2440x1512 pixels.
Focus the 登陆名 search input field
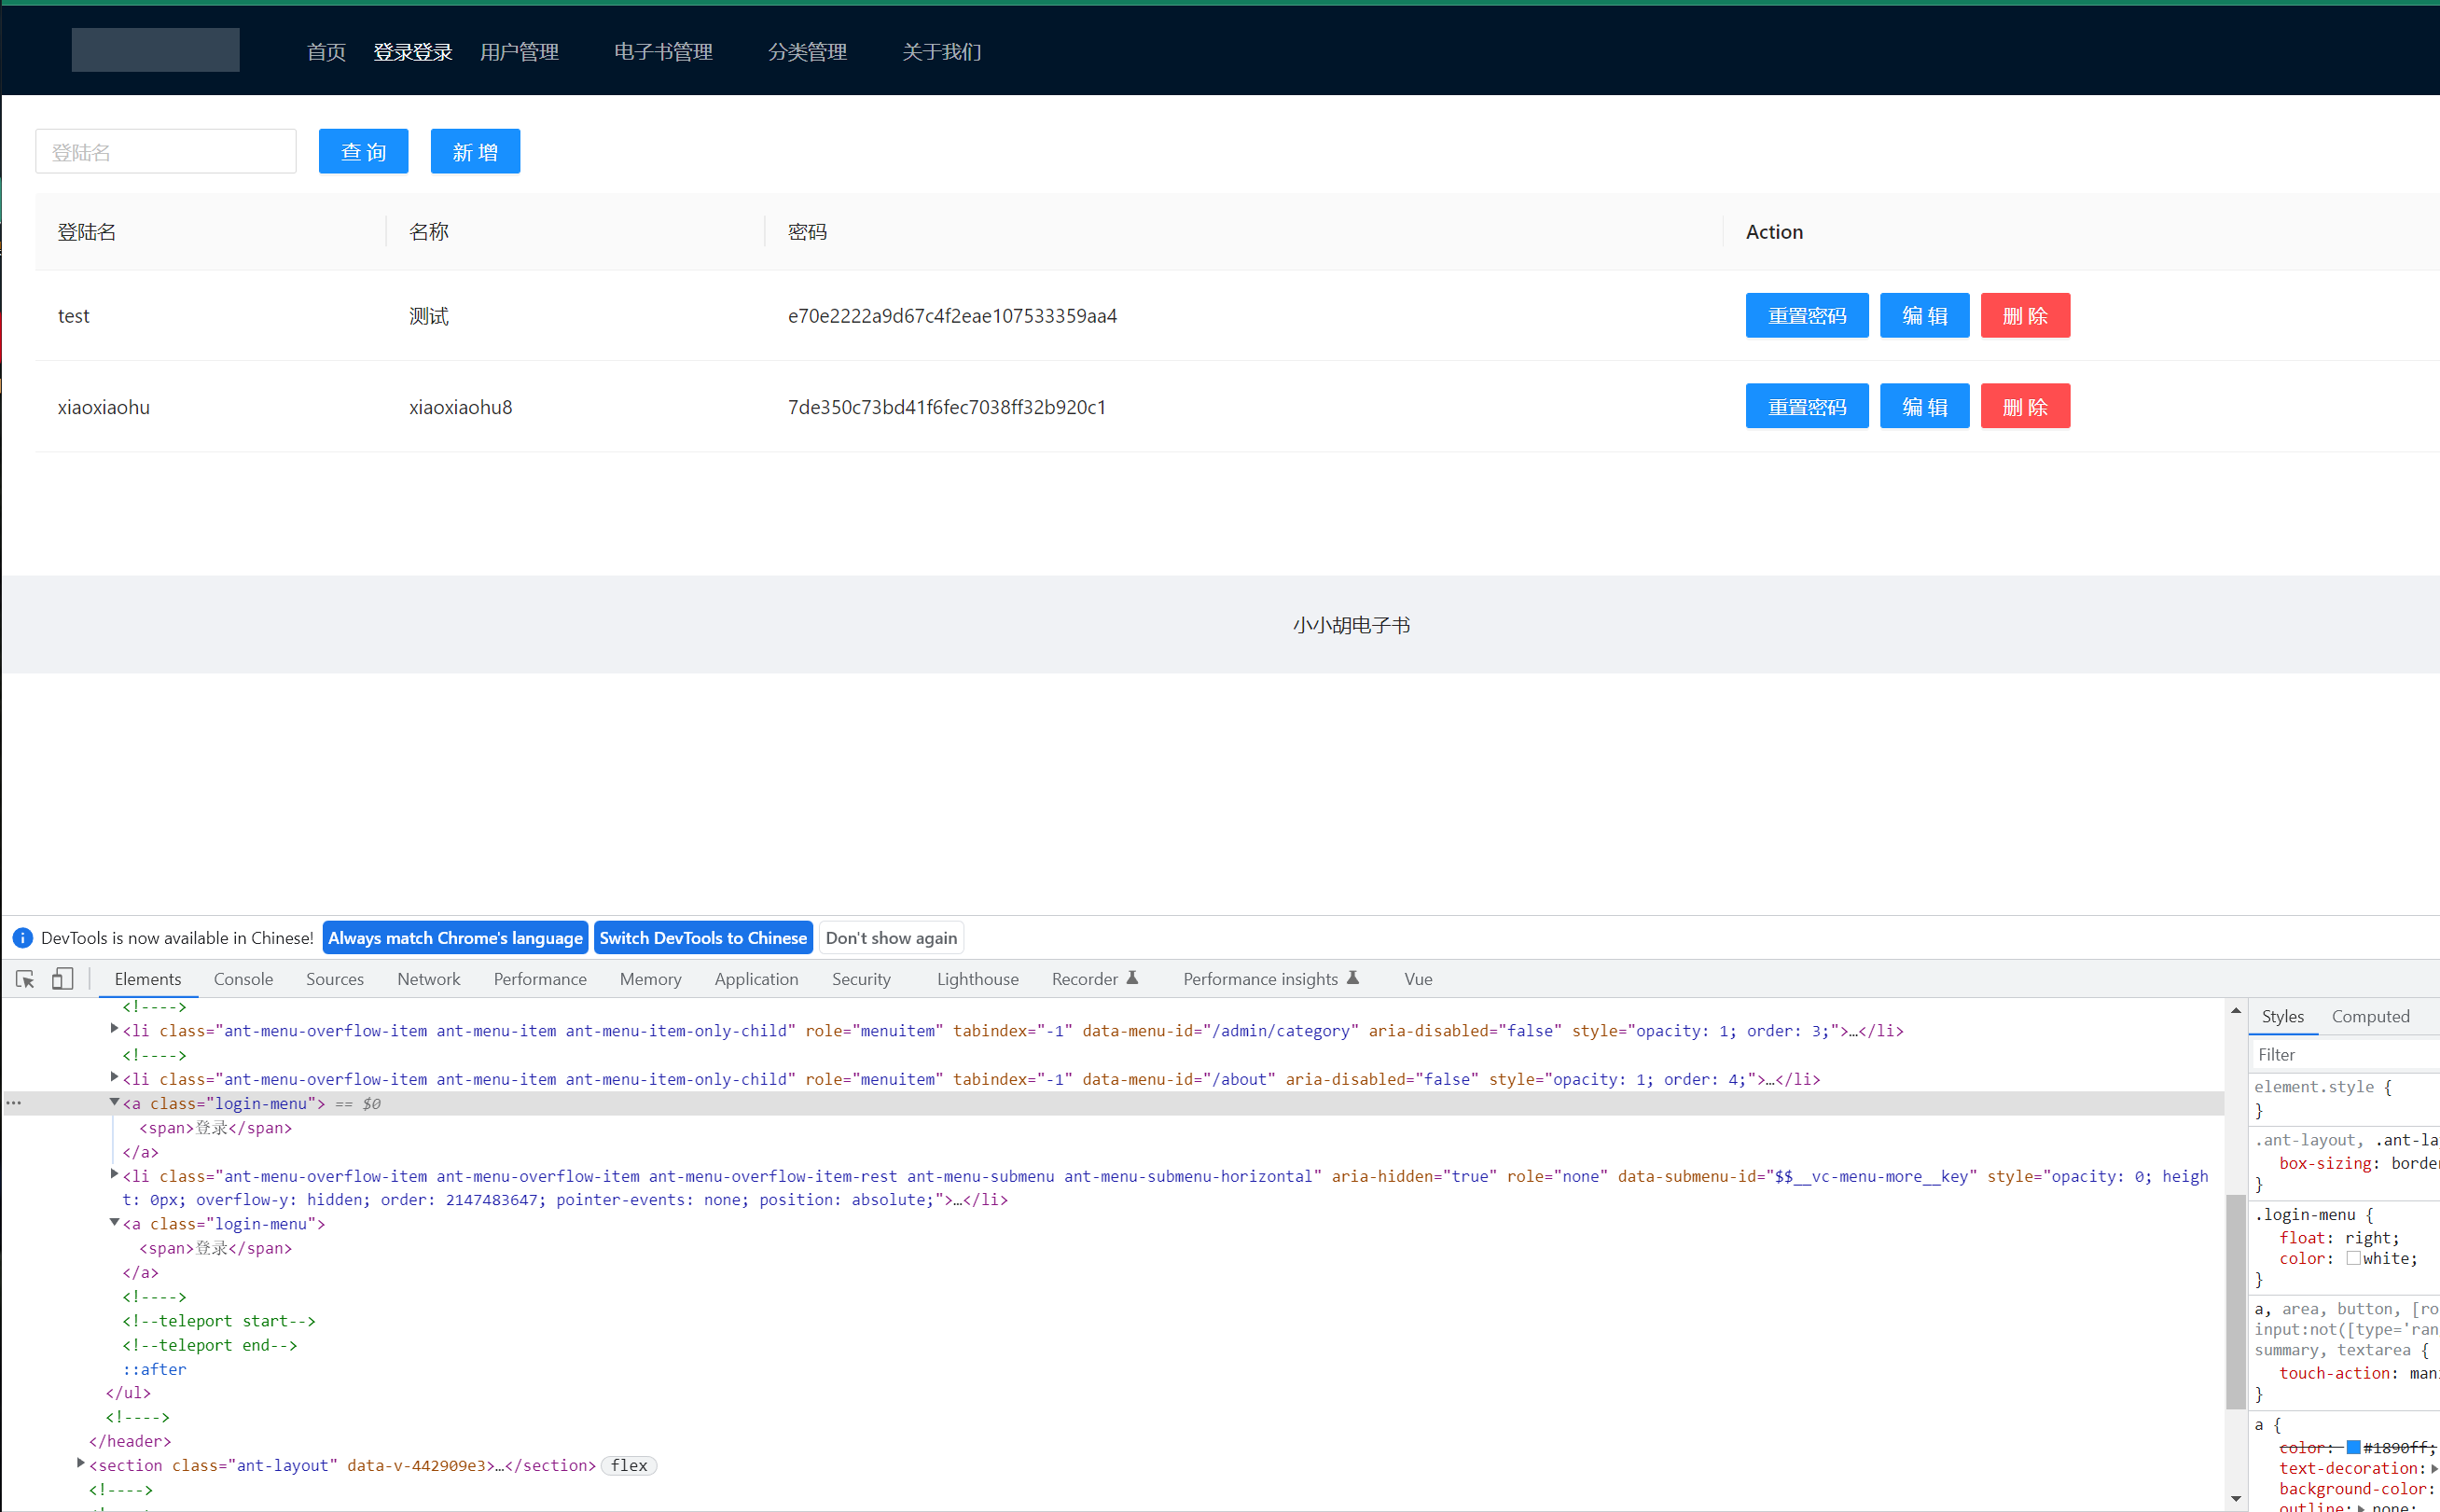[166, 152]
